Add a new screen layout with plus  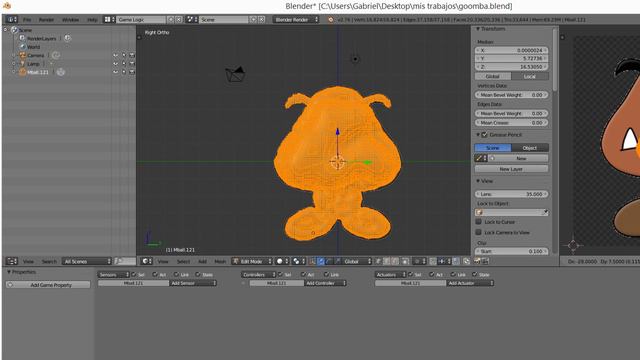pos(171,19)
